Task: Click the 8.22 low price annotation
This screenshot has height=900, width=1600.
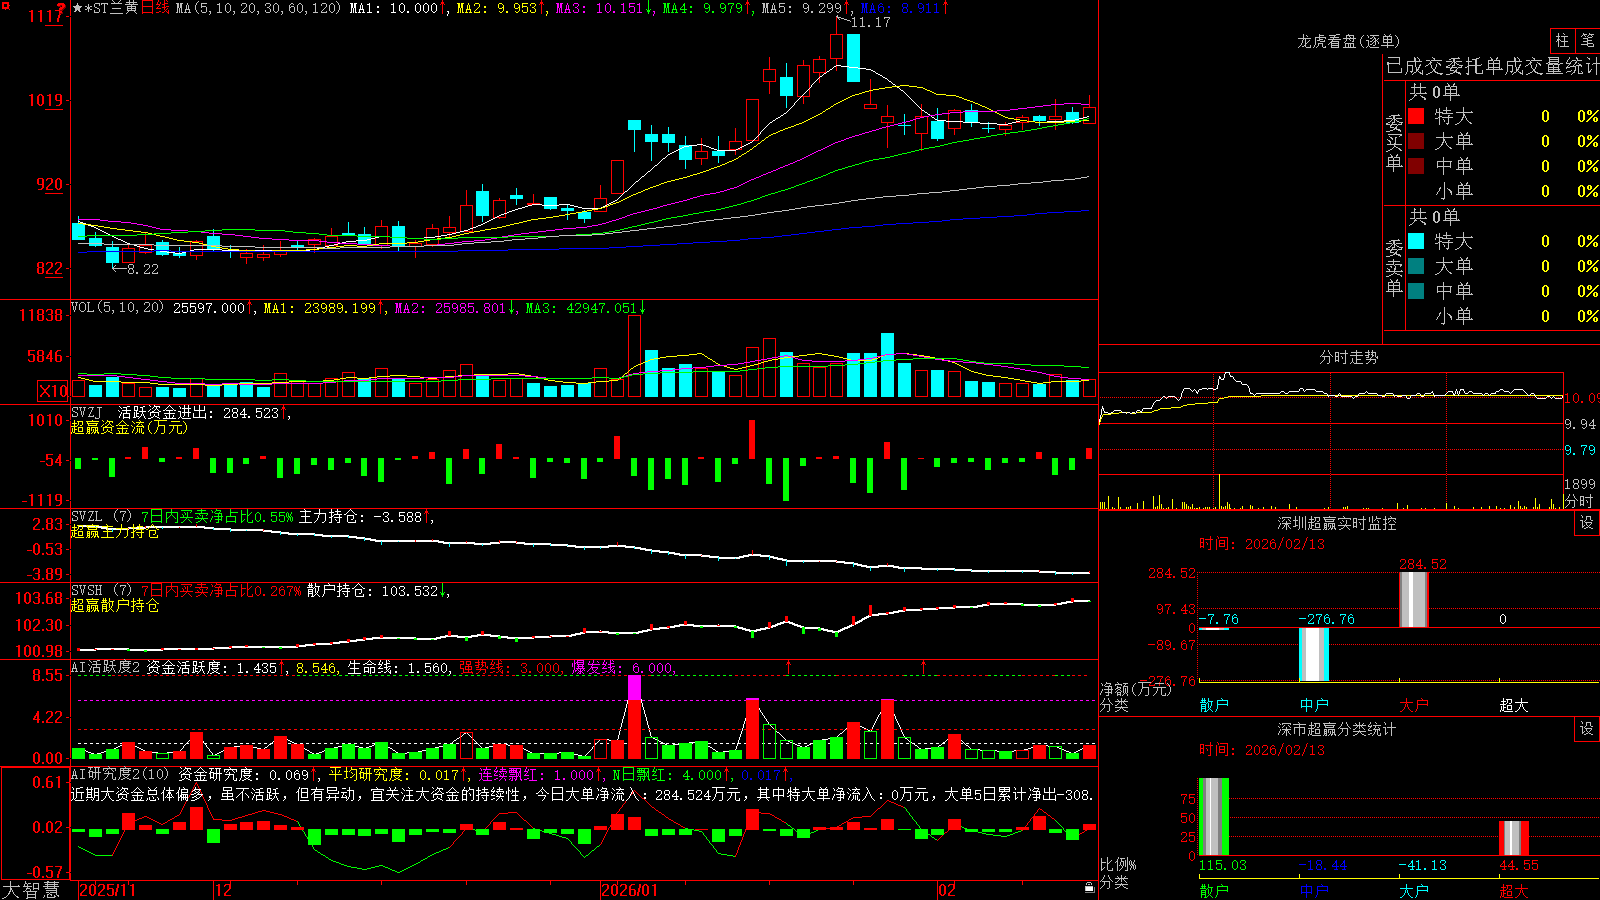Action: [x=142, y=269]
